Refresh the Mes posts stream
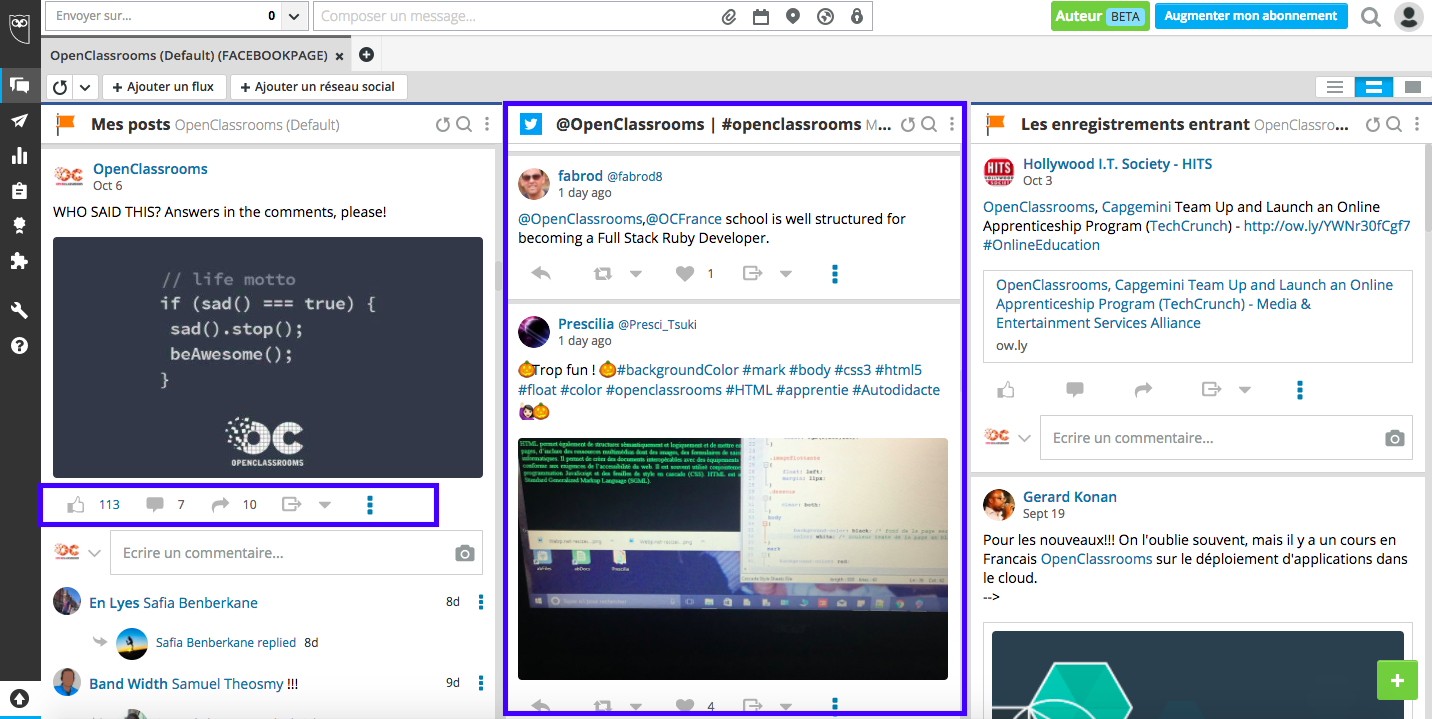The width and height of the screenshot is (1432, 719). (443, 125)
